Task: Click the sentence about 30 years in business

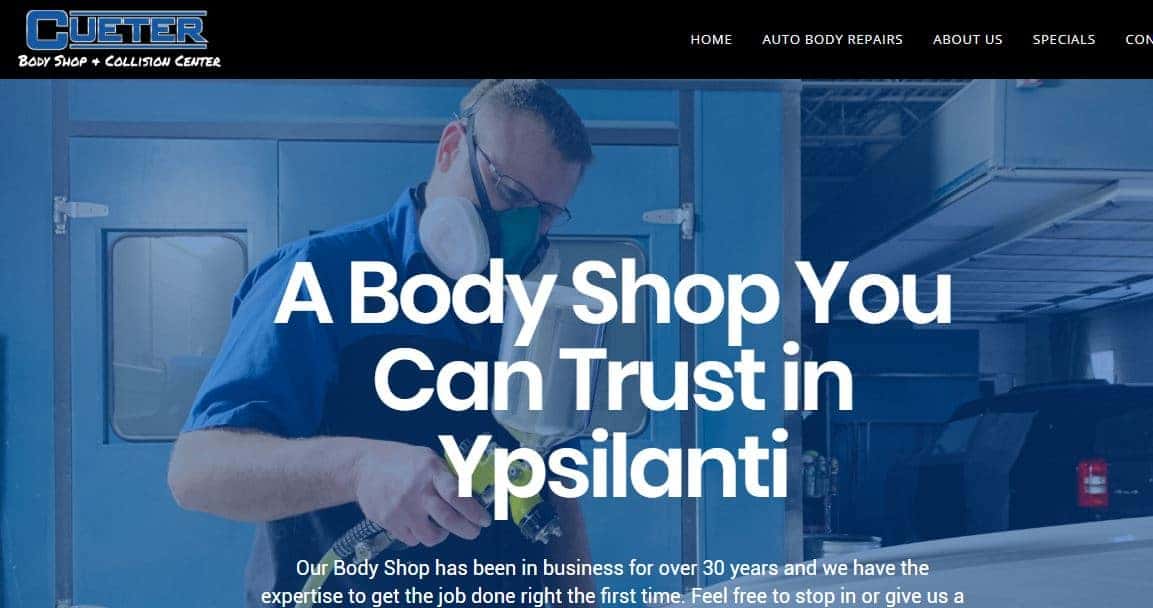Action: [x=612, y=568]
